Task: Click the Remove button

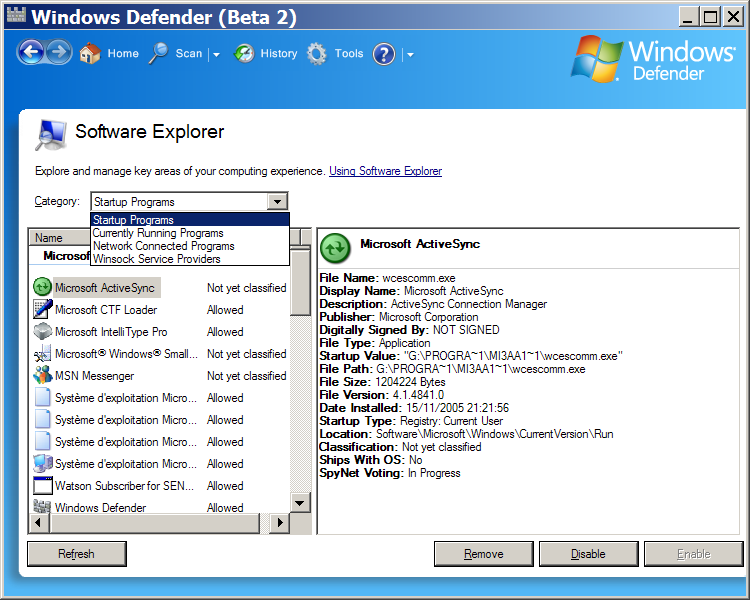Action: [484, 554]
